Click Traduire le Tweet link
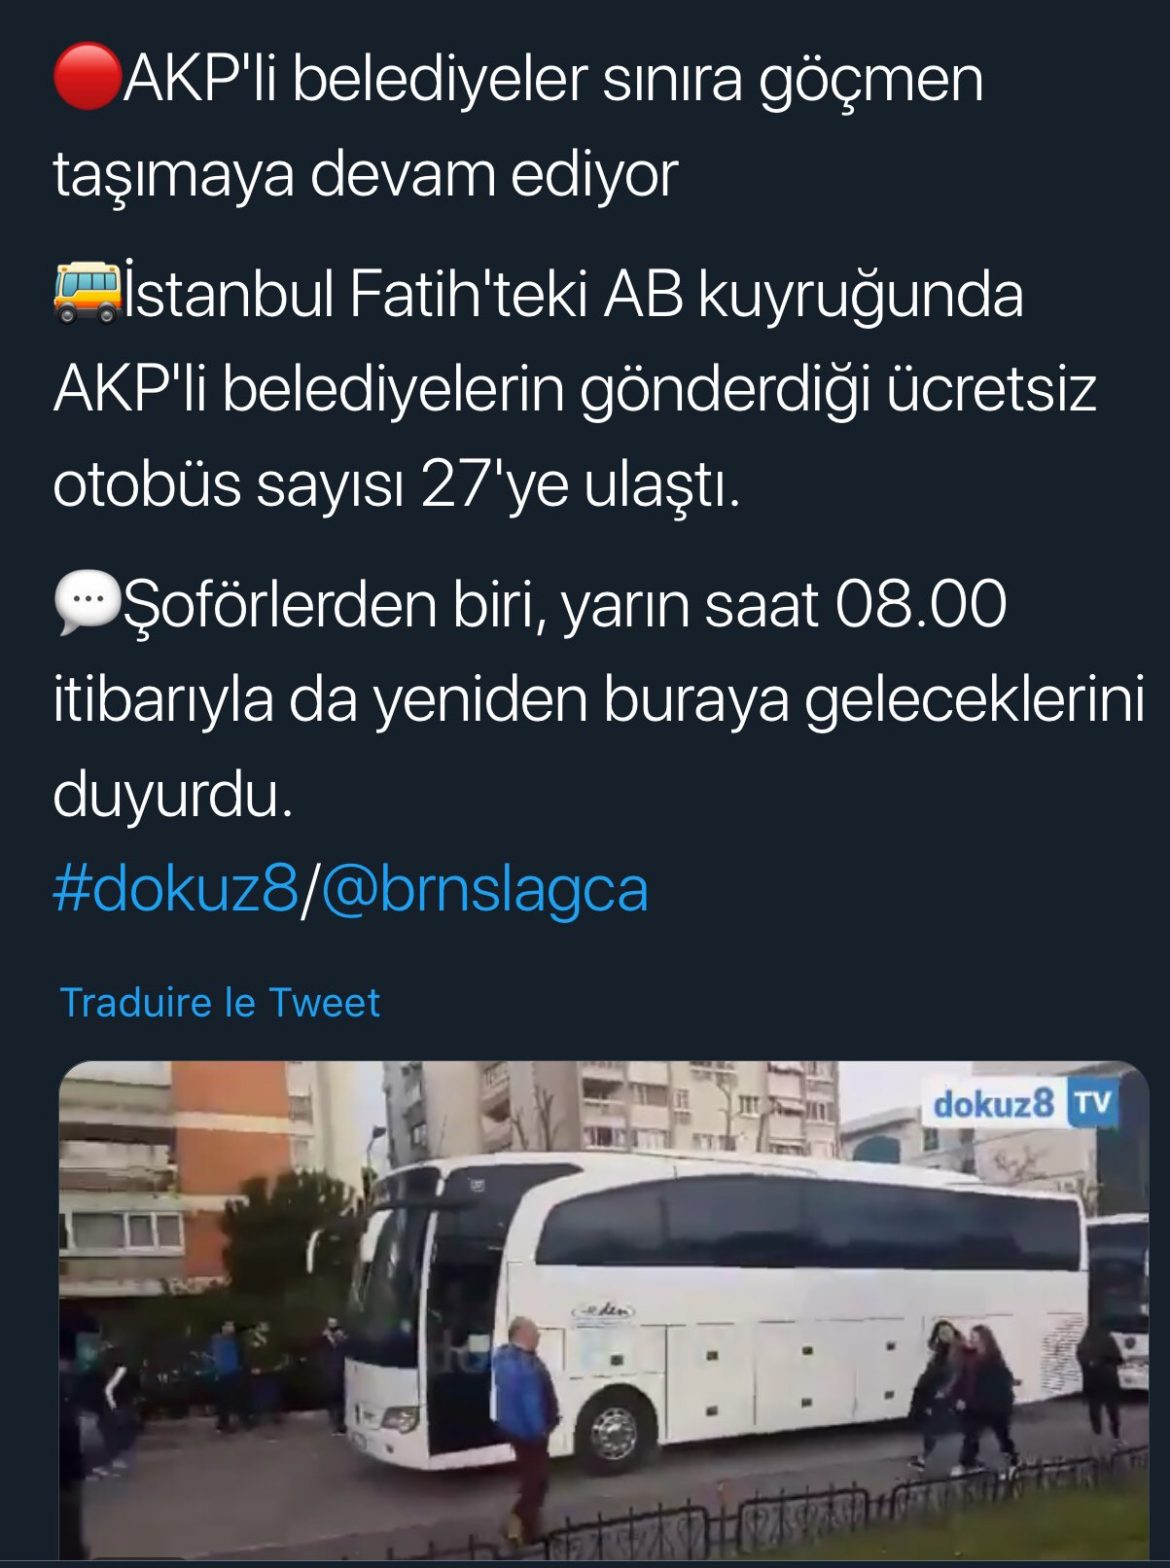 (220, 1002)
